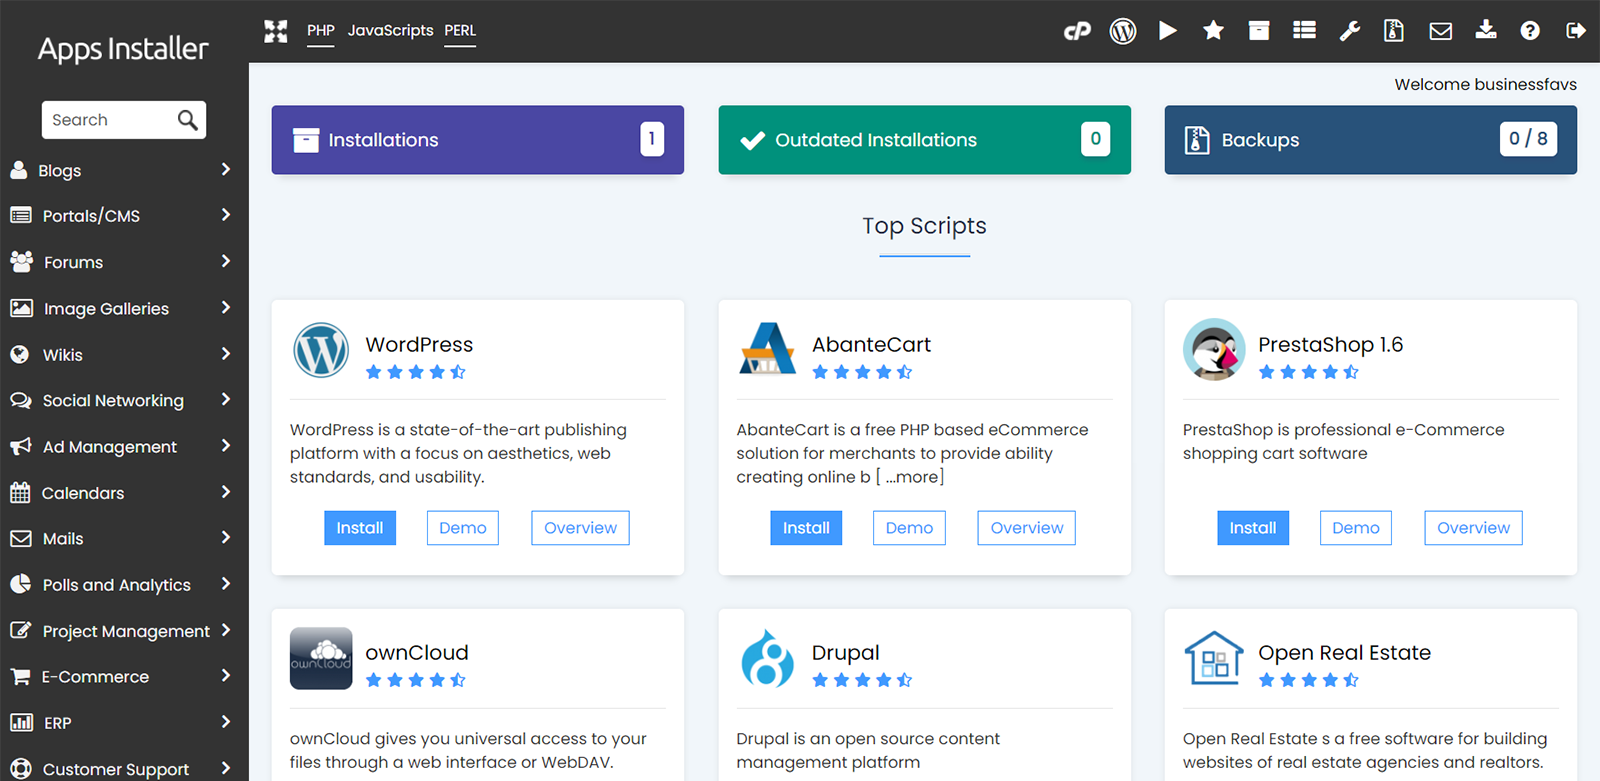Install the WordPress script
The width and height of the screenshot is (1600, 781).
pyautogui.click(x=360, y=528)
